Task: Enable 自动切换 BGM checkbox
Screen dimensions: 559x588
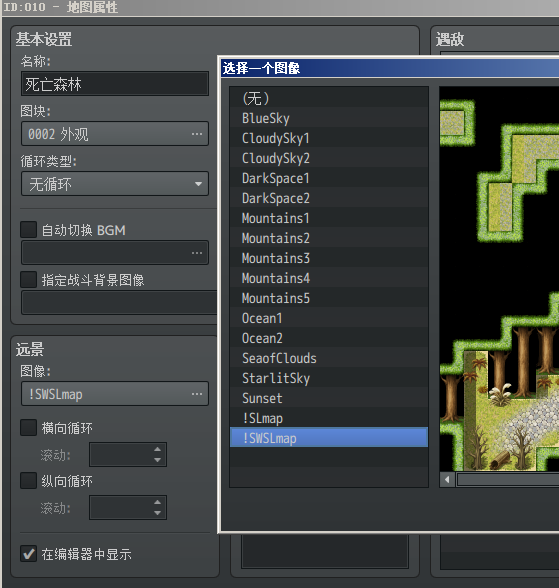Action: click(28, 230)
